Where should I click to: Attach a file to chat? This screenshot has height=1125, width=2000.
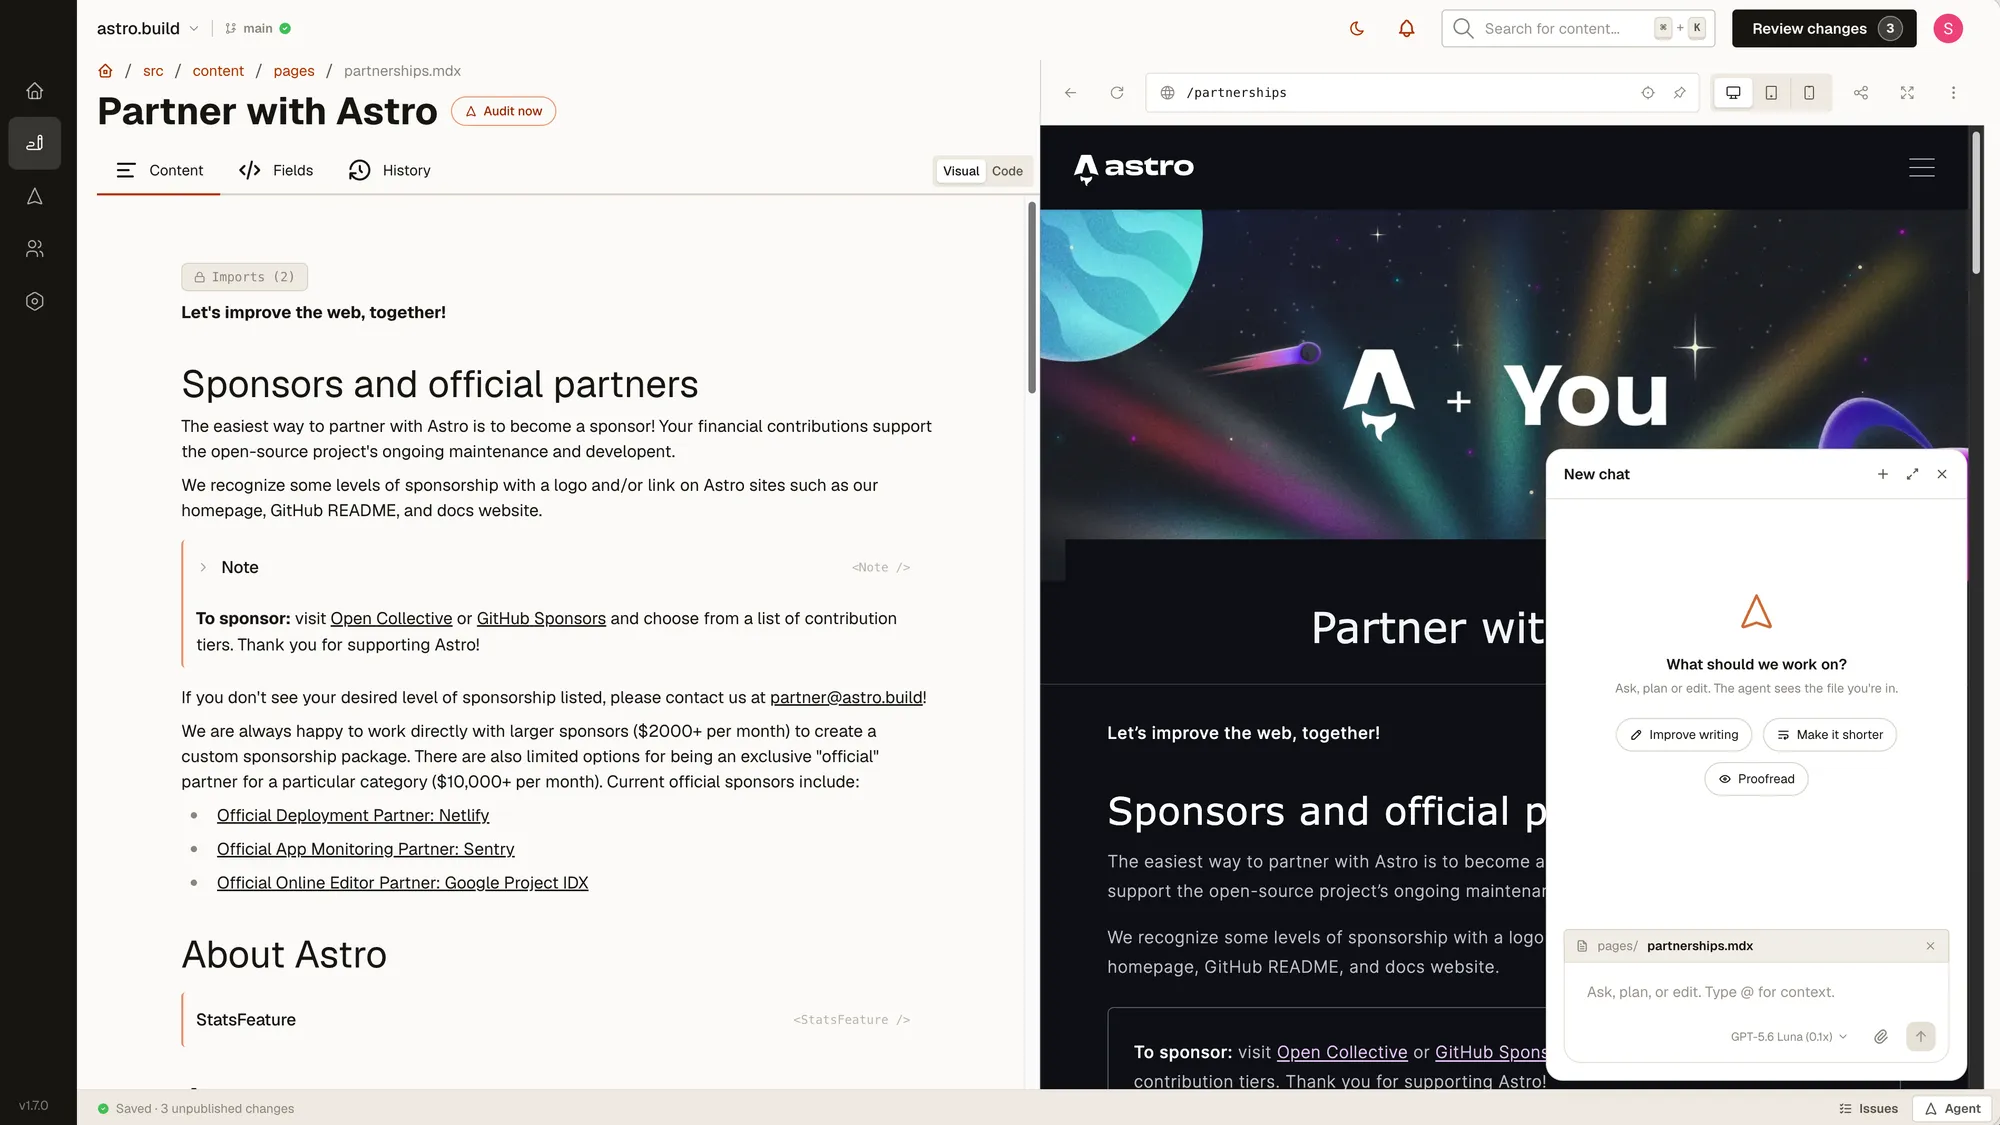coord(1881,1037)
